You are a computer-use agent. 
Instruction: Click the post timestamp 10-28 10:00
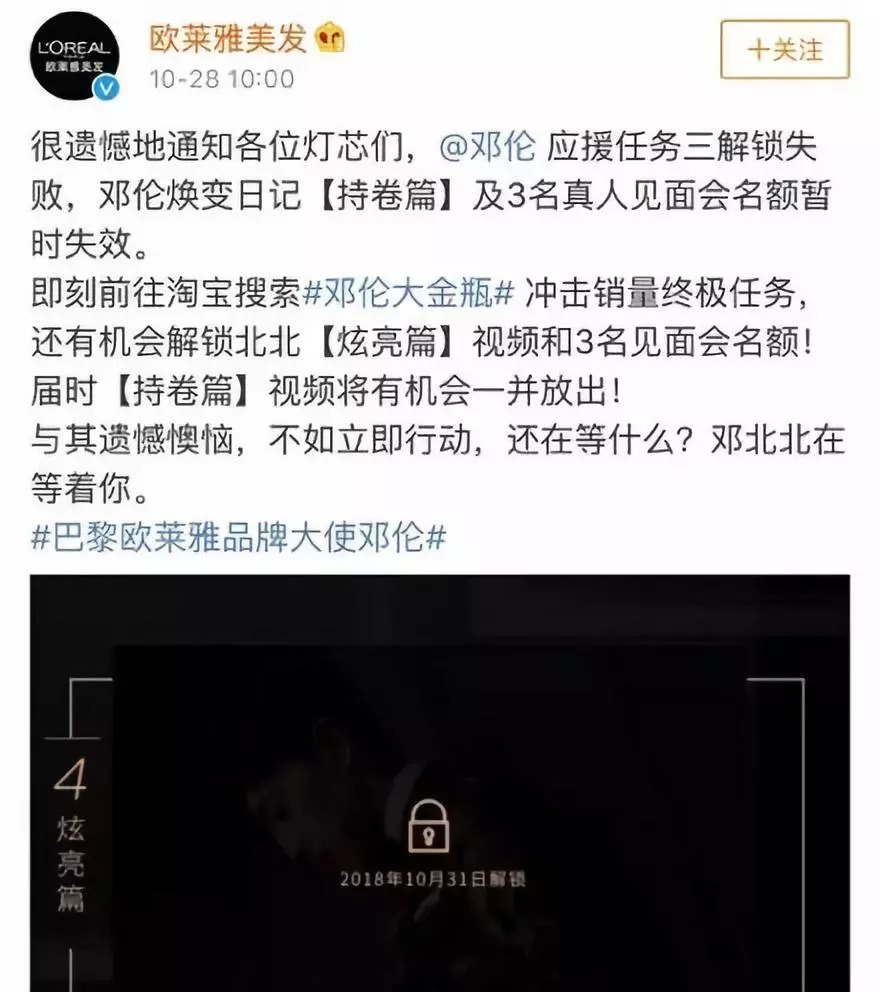click(222, 79)
